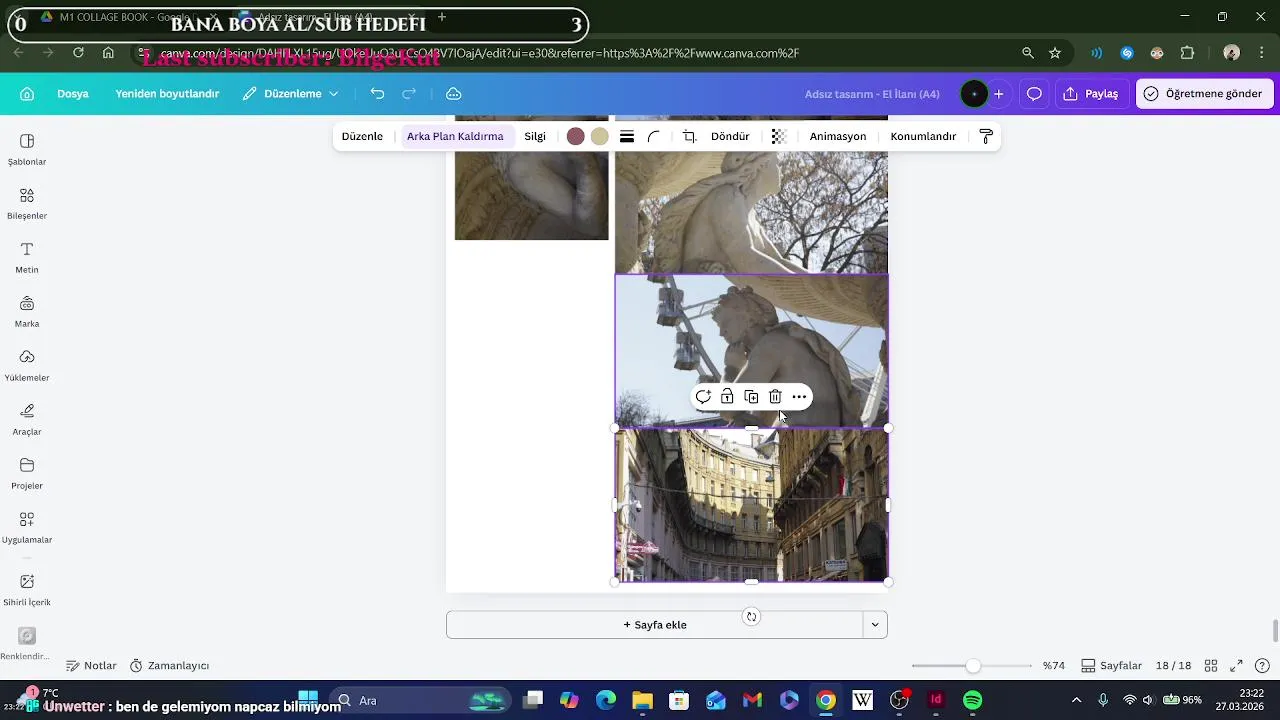This screenshot has width=1280, height=720.
Task: Open the Yüklemeler uploads panel
Action: [27, 366]
